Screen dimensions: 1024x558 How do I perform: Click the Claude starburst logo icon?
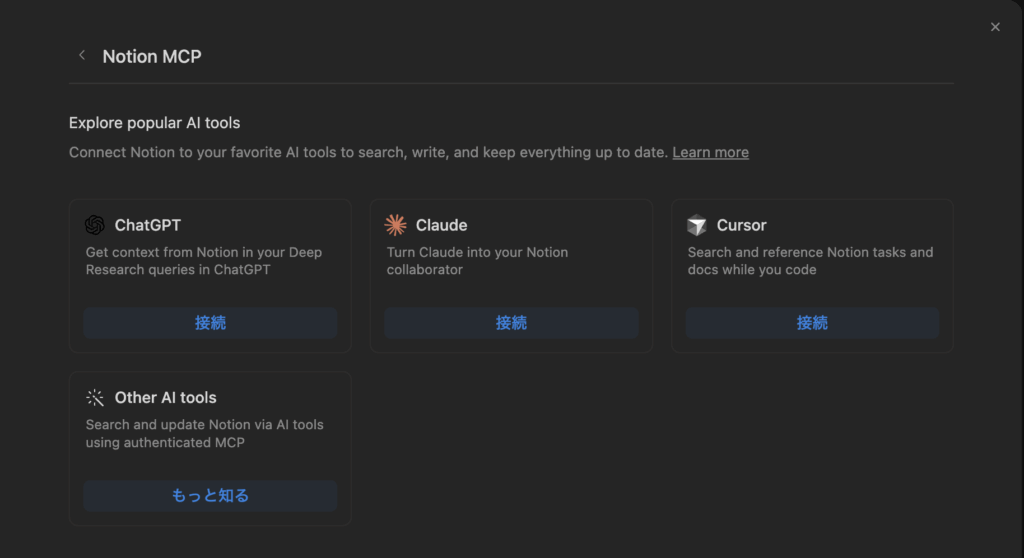click(x=395, y=225)
